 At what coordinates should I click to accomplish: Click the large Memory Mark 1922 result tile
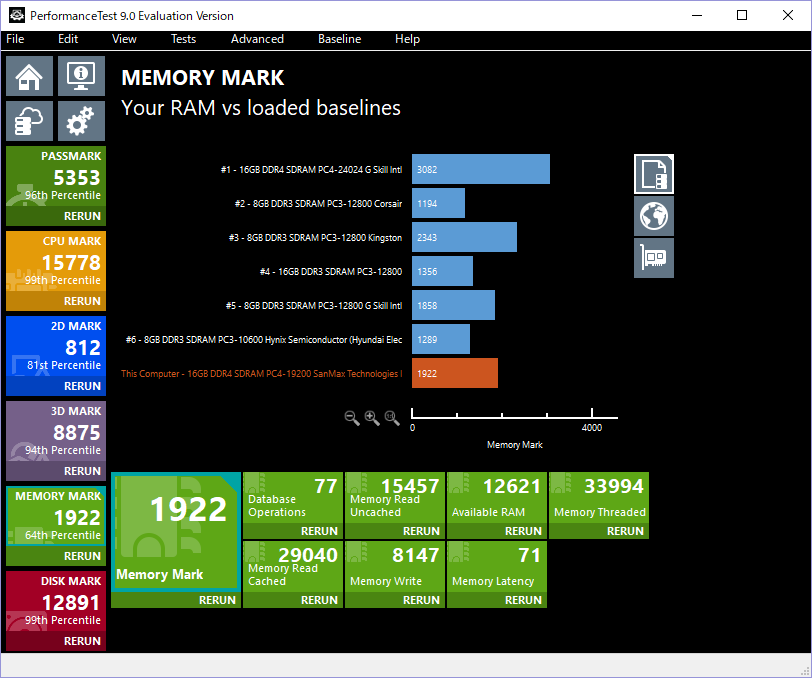(176, 531)
